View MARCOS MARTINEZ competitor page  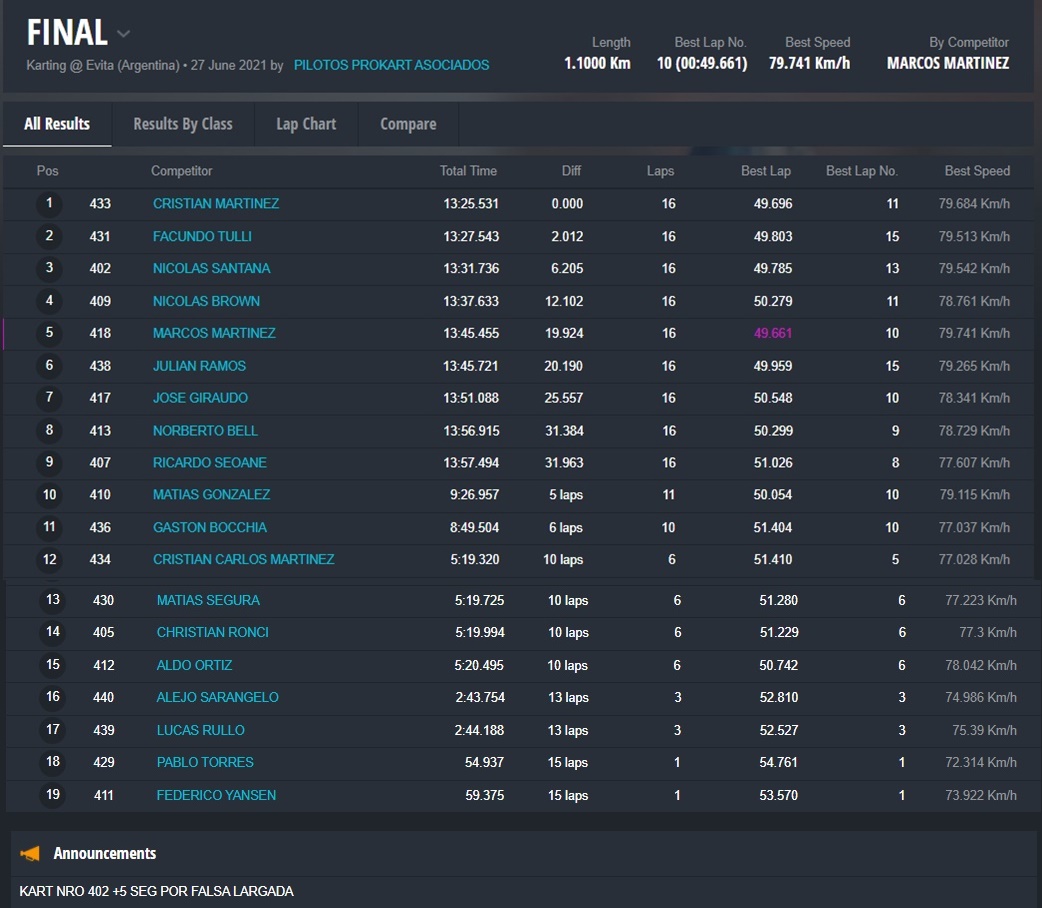pyautogui.click(x=214, y=334)
